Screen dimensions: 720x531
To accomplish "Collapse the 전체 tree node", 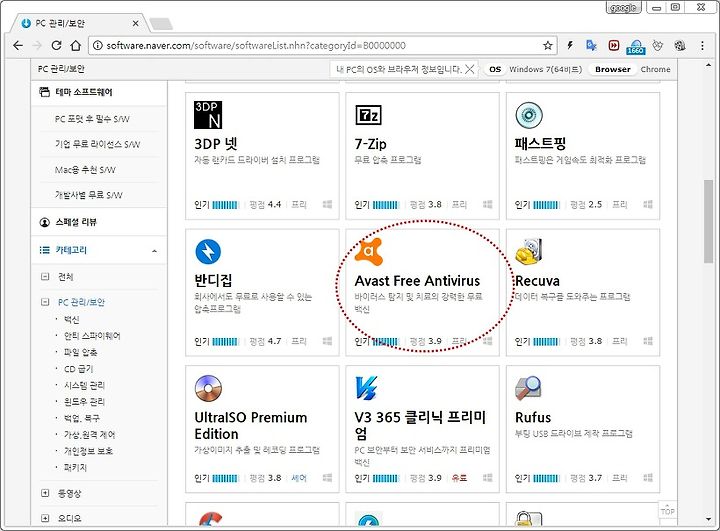I will coord(45,277).
